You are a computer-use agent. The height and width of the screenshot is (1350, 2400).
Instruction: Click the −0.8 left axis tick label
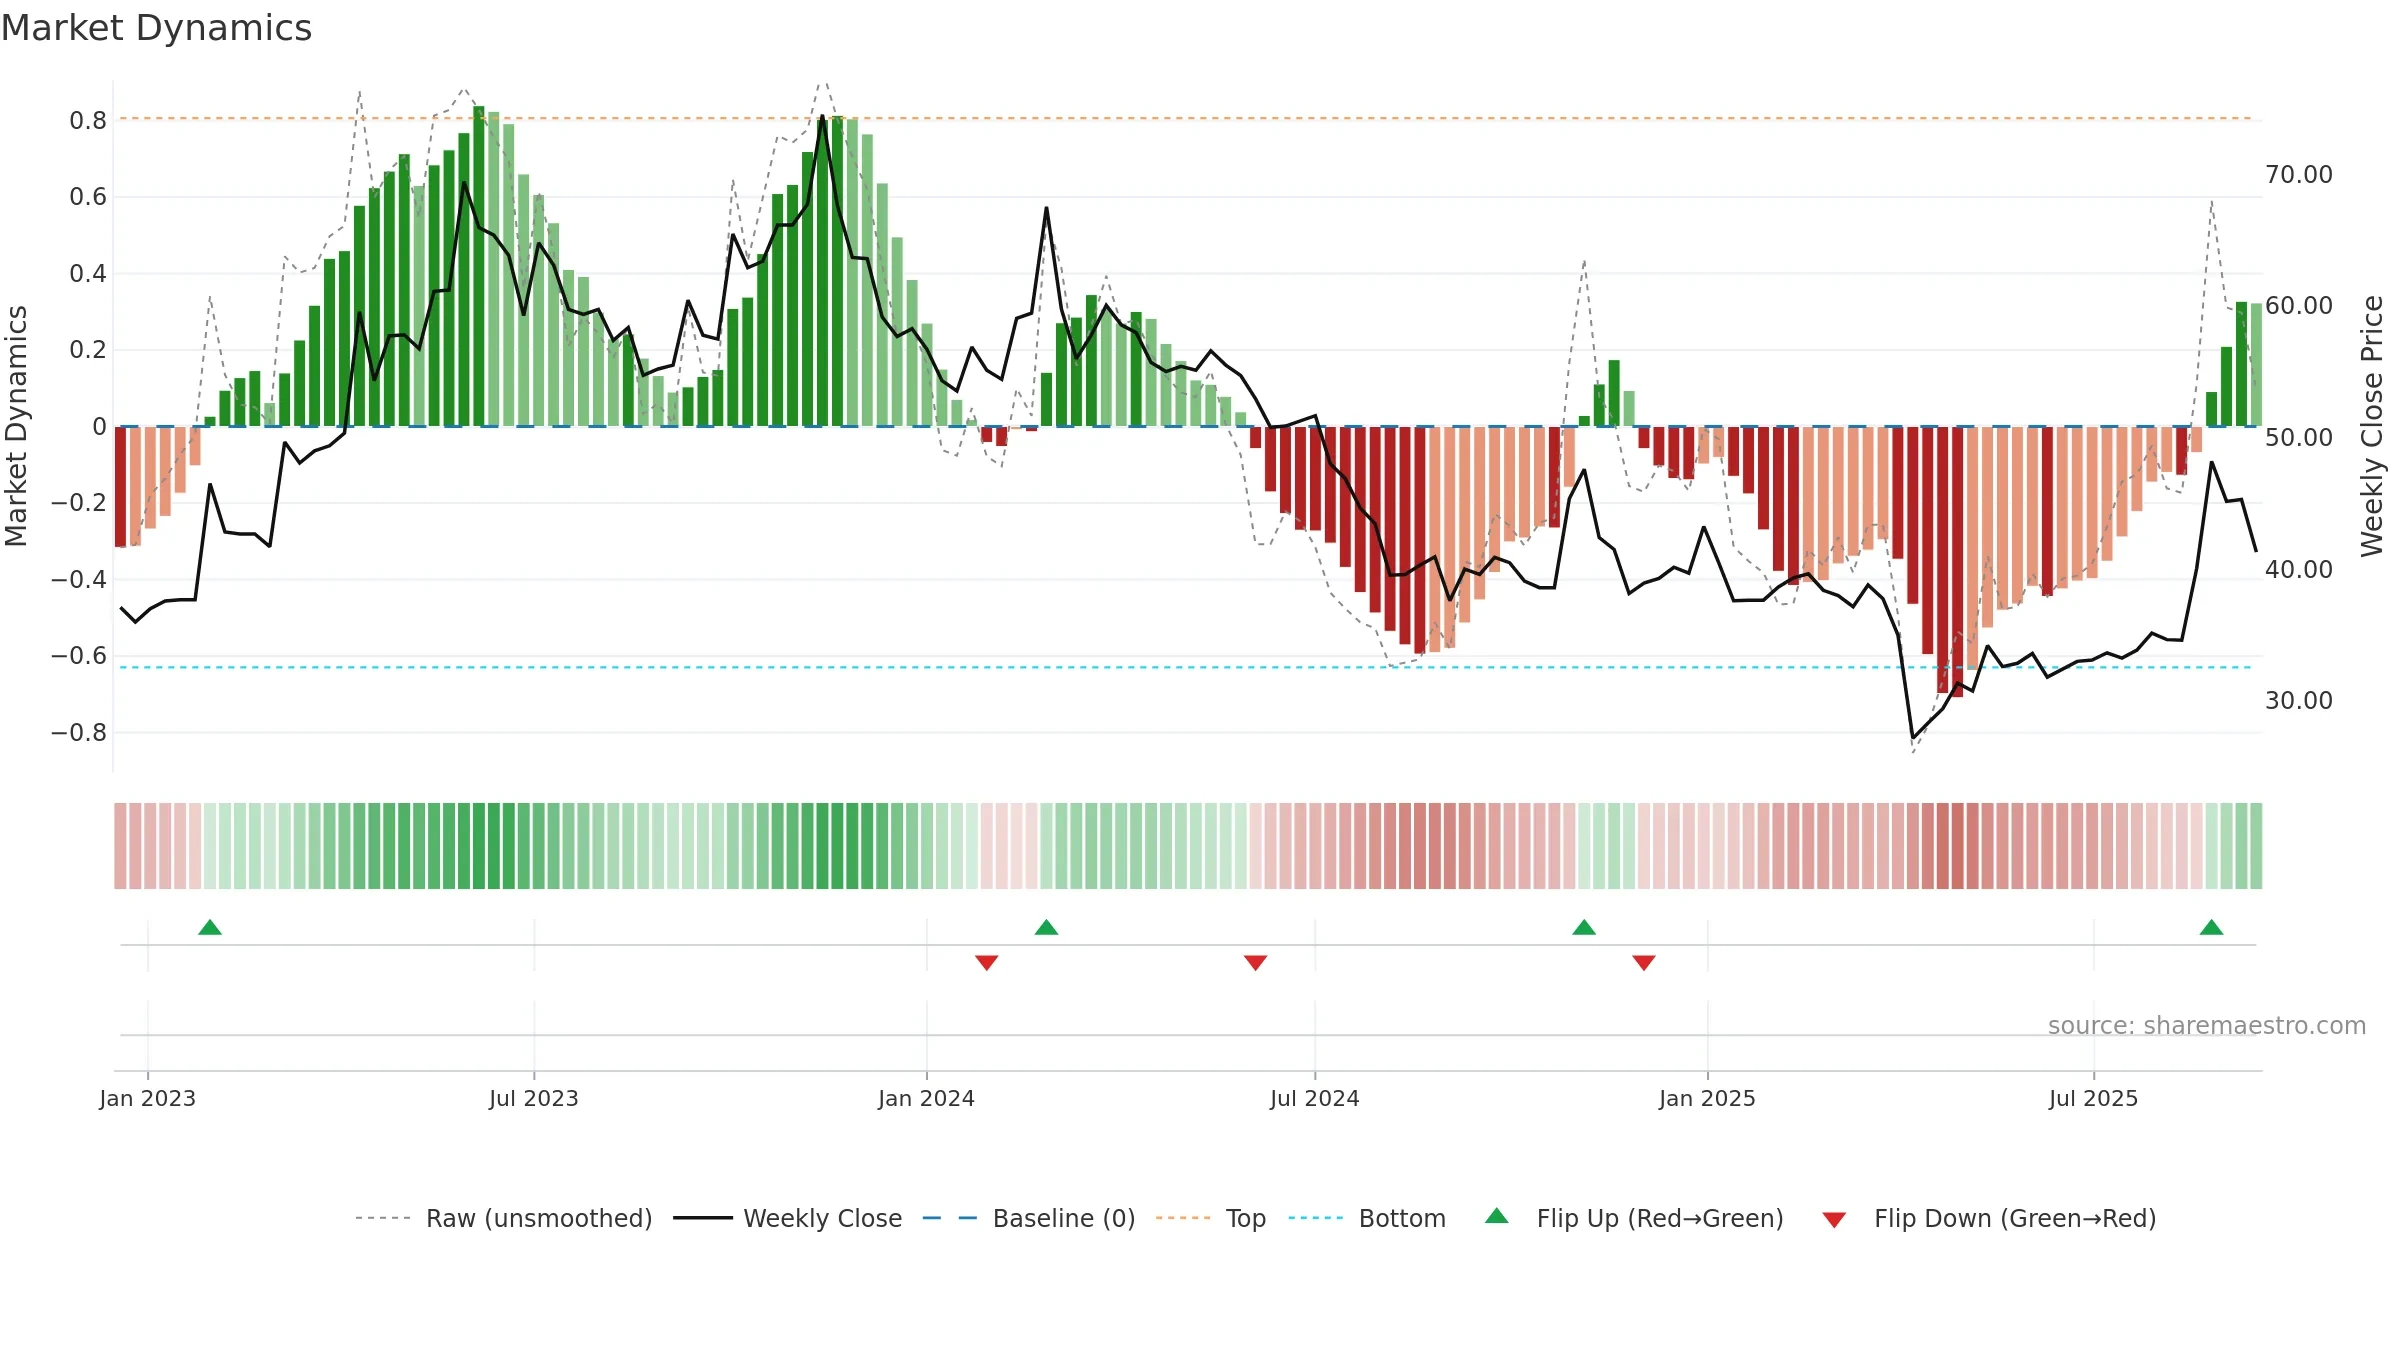point(79,733)
